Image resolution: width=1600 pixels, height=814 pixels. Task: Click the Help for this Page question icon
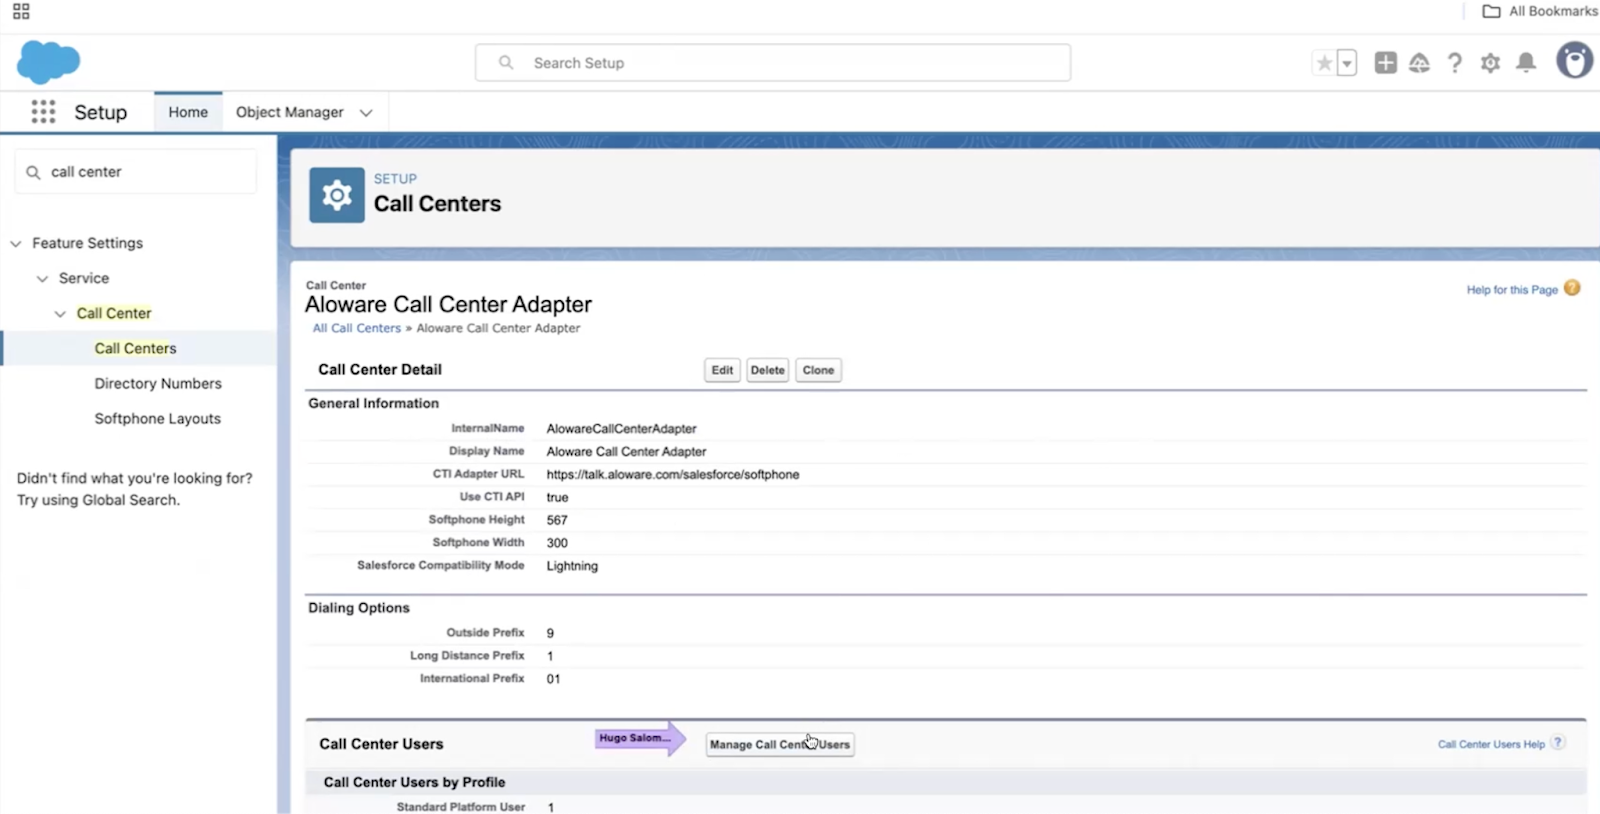(x=1572, y=288)
